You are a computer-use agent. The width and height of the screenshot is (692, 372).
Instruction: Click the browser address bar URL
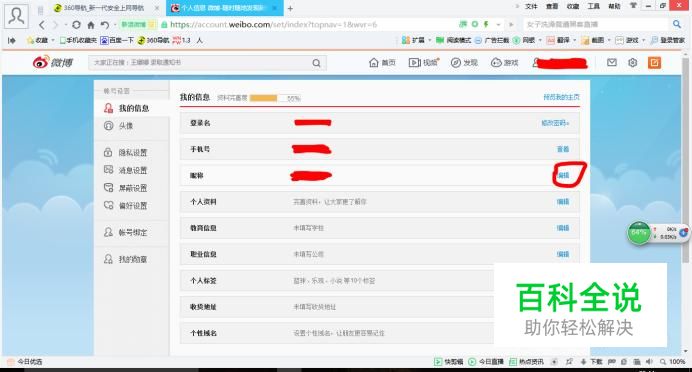click(274, 25)
